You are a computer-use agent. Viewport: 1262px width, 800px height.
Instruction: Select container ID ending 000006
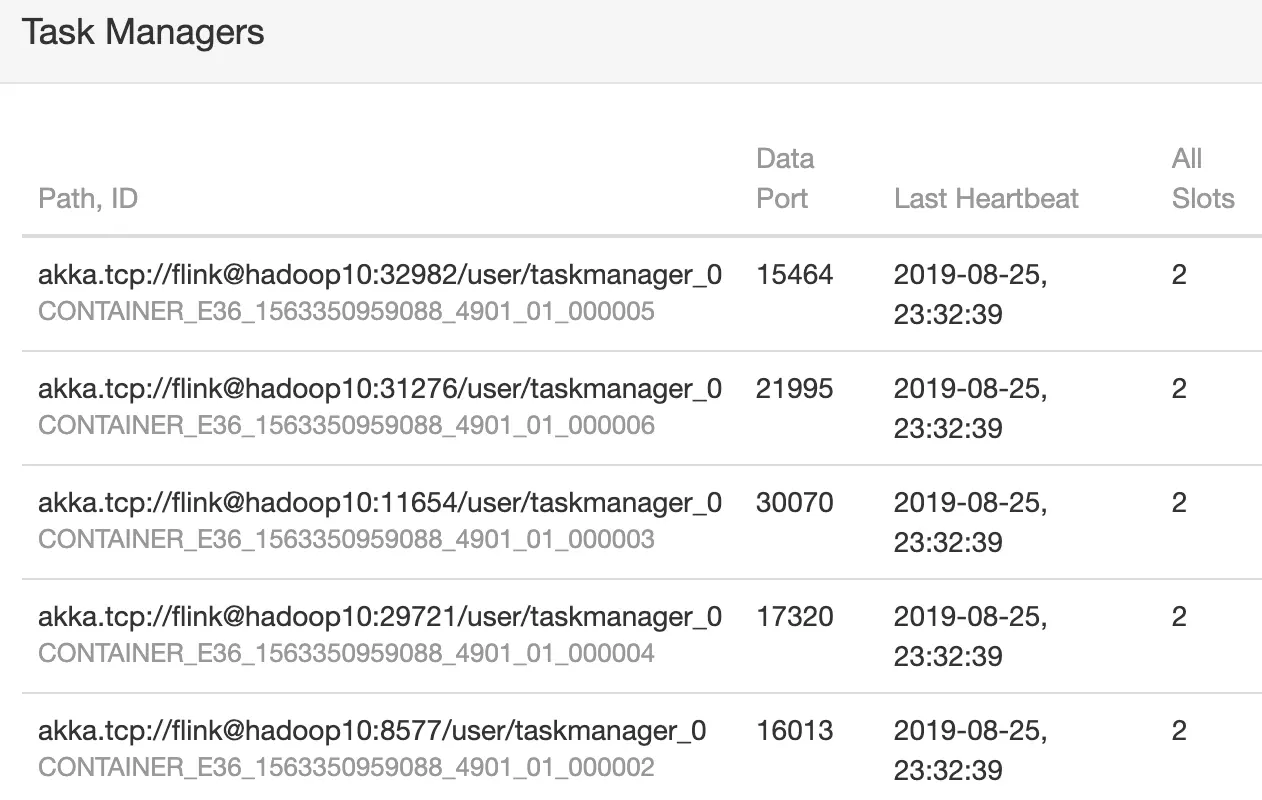(x=346, y=426)
